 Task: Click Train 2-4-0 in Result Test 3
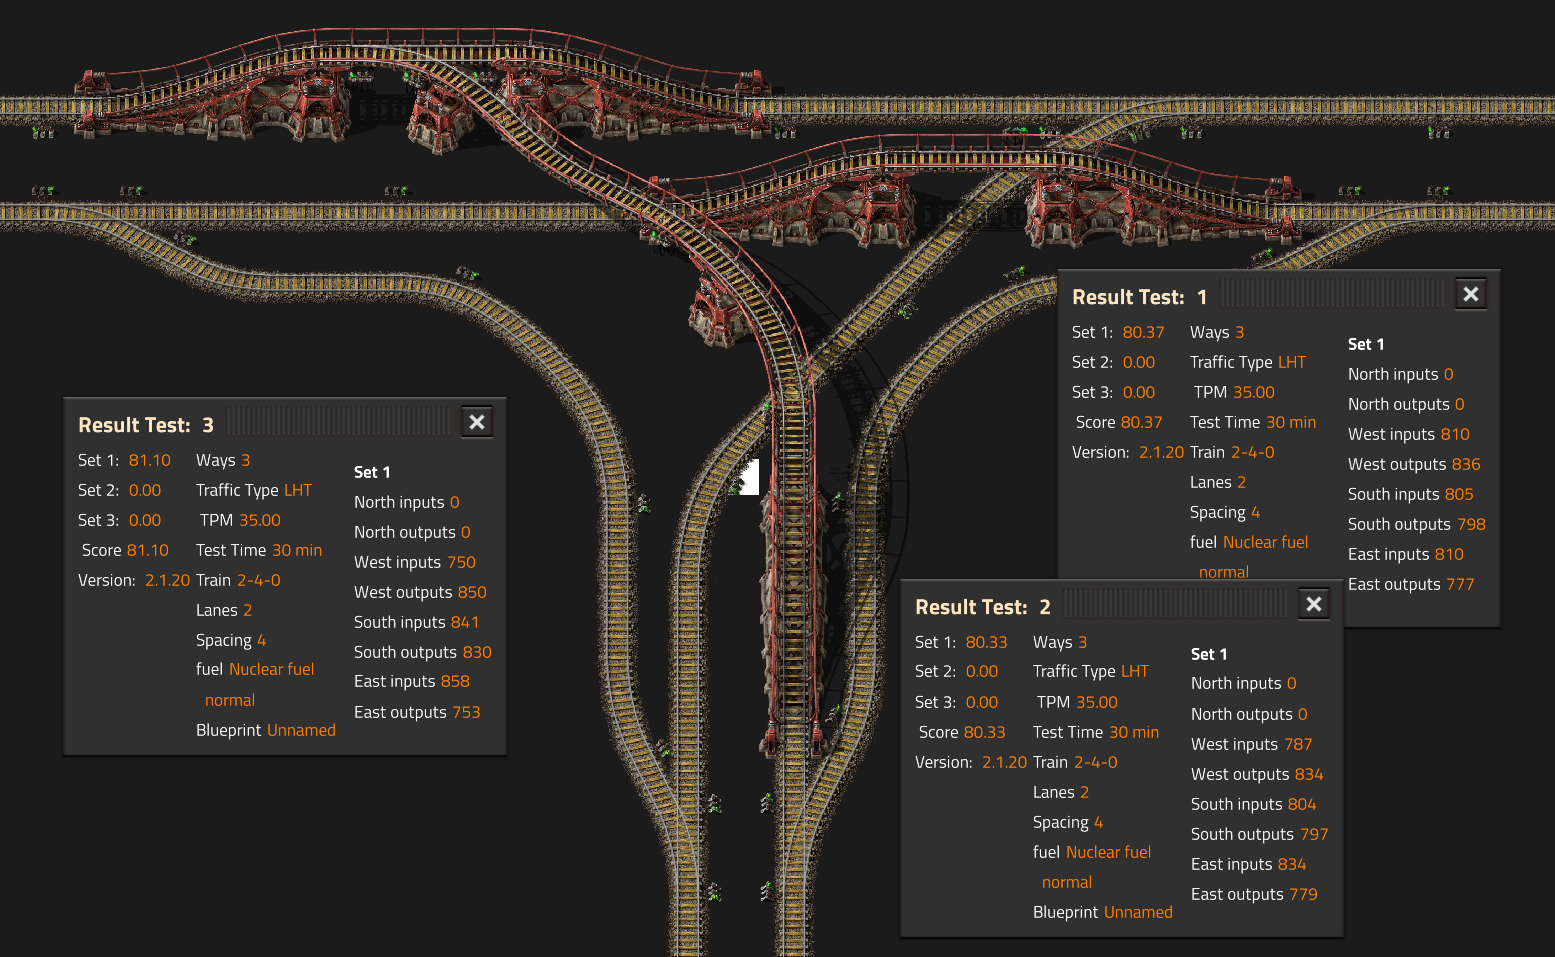coord(238,580)
